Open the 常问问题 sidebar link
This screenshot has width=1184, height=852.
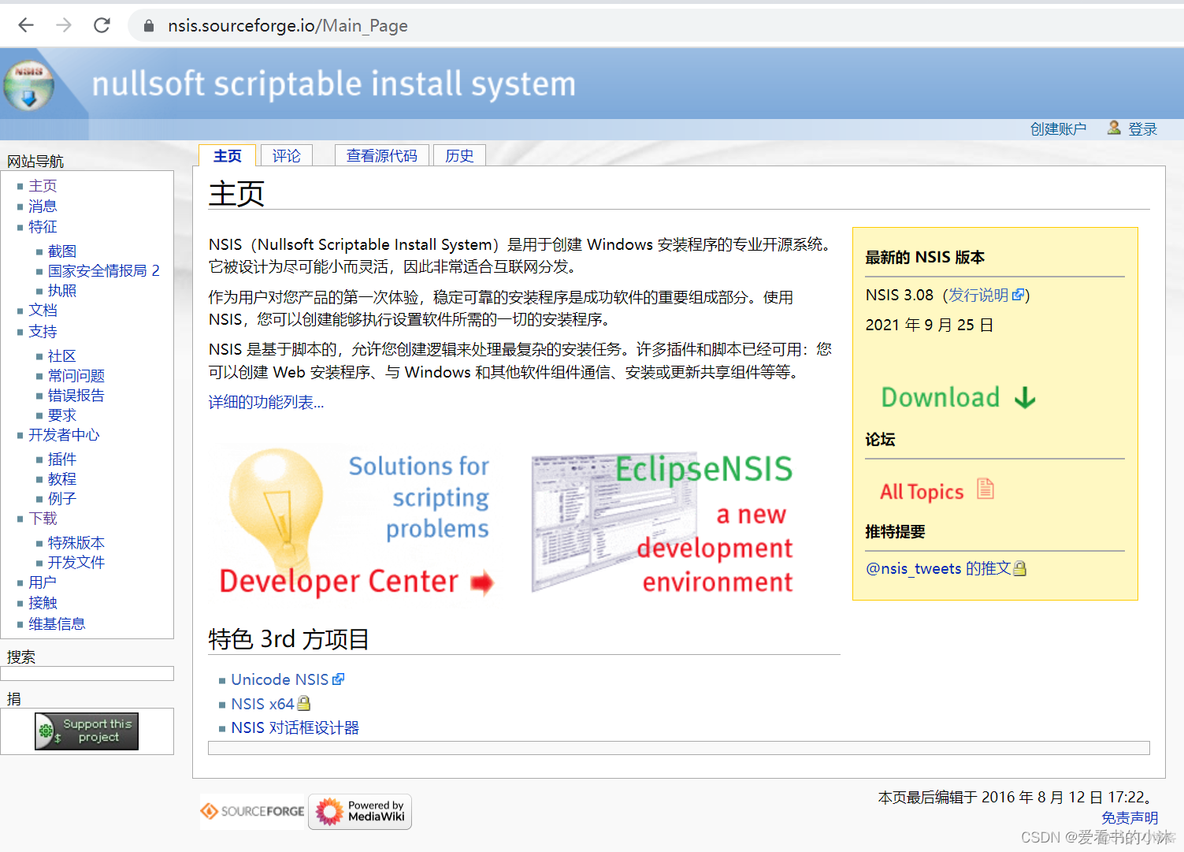tap(76, 375)
